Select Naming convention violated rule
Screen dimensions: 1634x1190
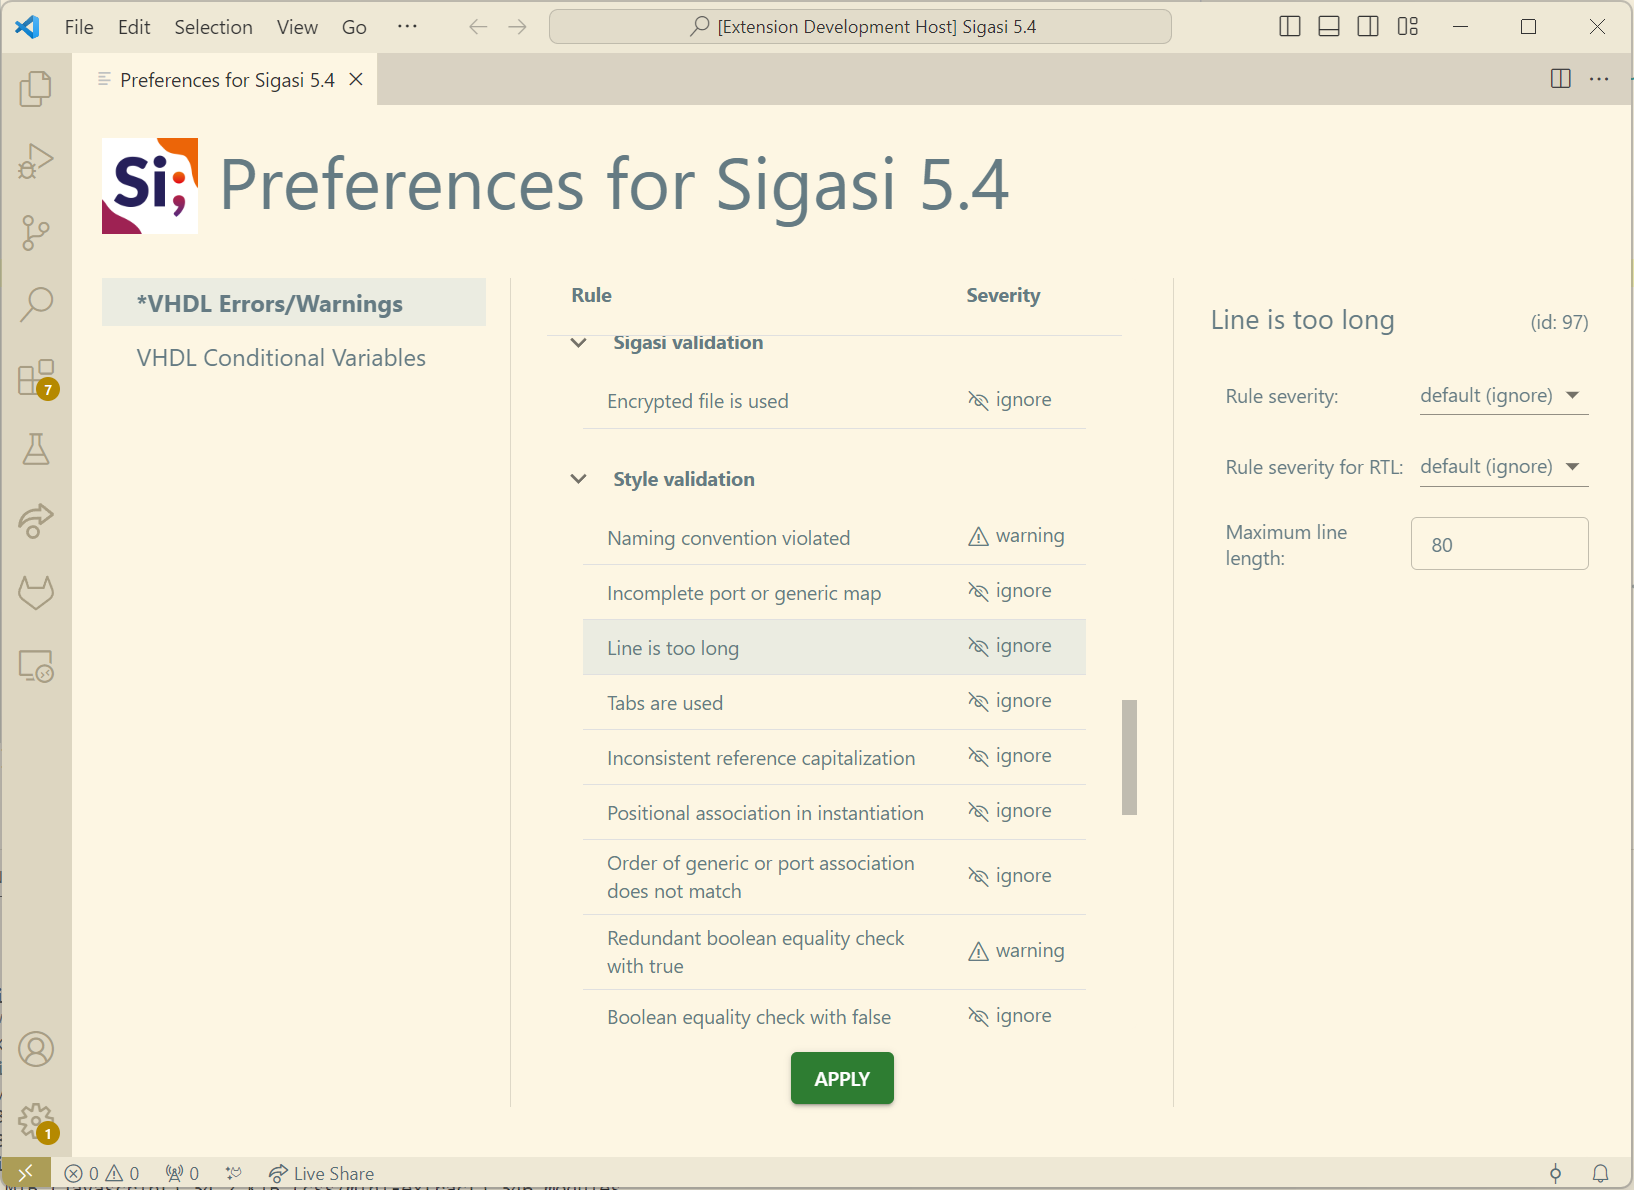pos(834,538)
